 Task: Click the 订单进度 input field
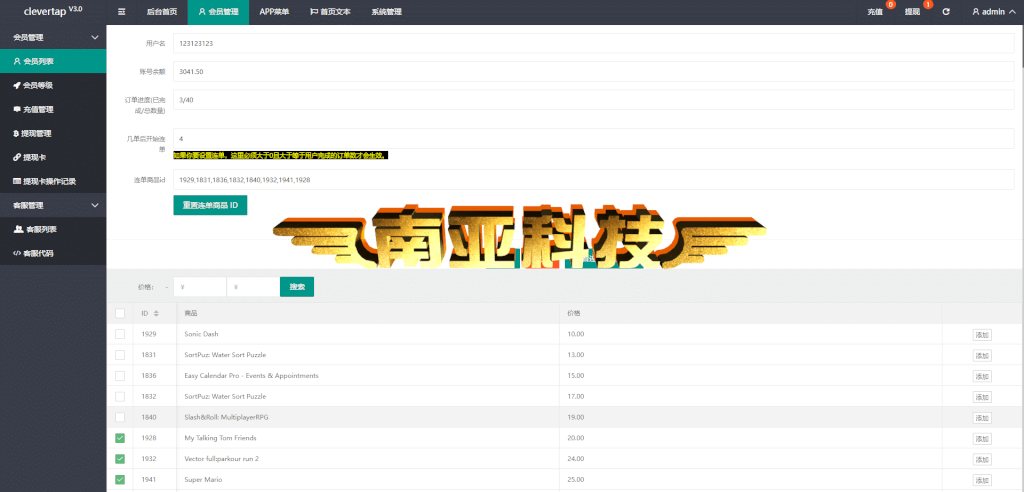[x=594, y=99]
